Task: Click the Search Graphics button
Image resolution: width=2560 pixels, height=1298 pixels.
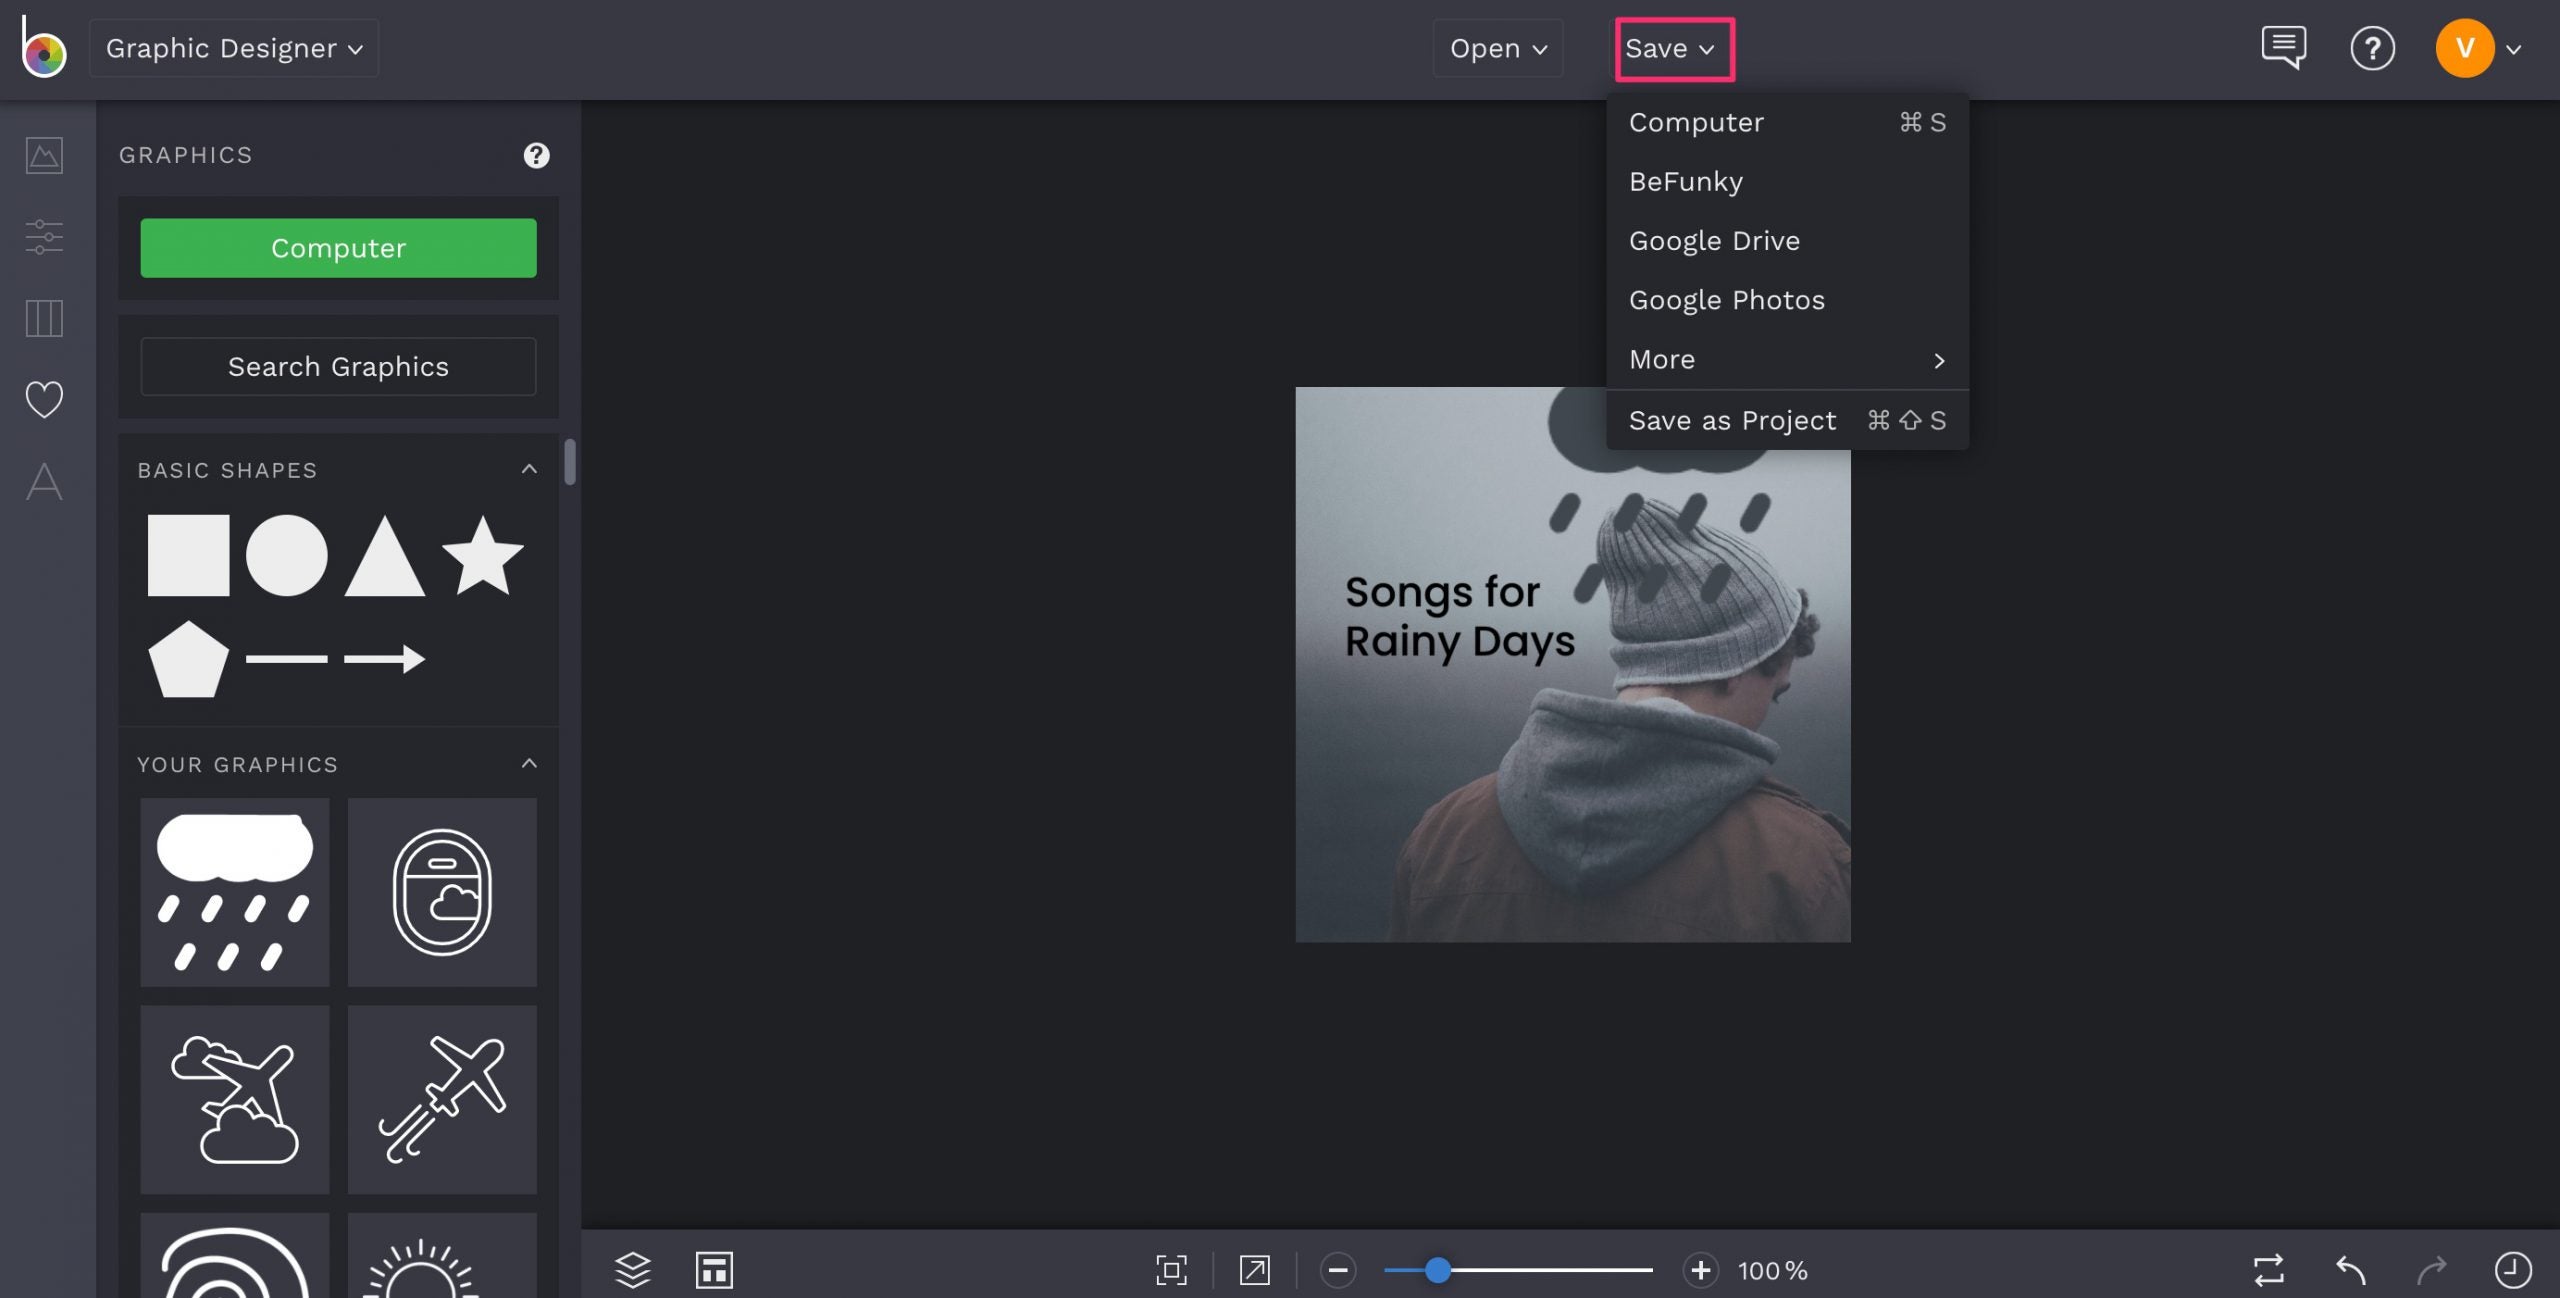Action: pyautogui.click(x=338, y=366)
